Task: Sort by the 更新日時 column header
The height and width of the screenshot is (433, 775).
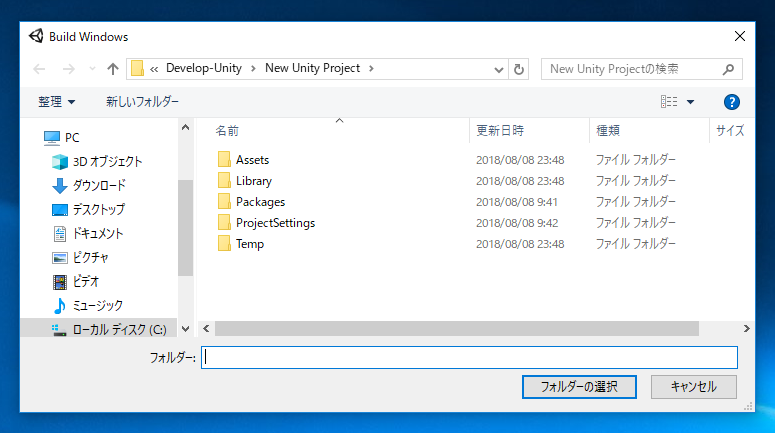Action: click(500, 130)
